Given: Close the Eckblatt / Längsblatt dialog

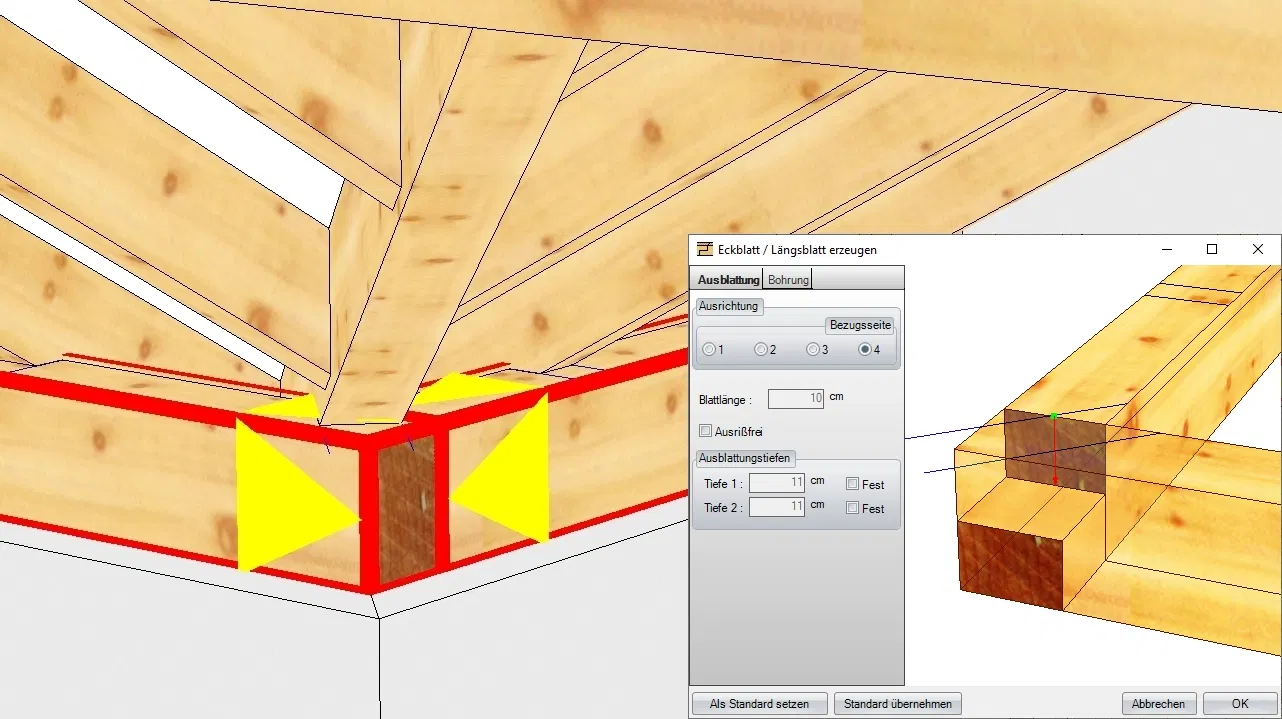Looking at the screenshot, I should 1258,249.
